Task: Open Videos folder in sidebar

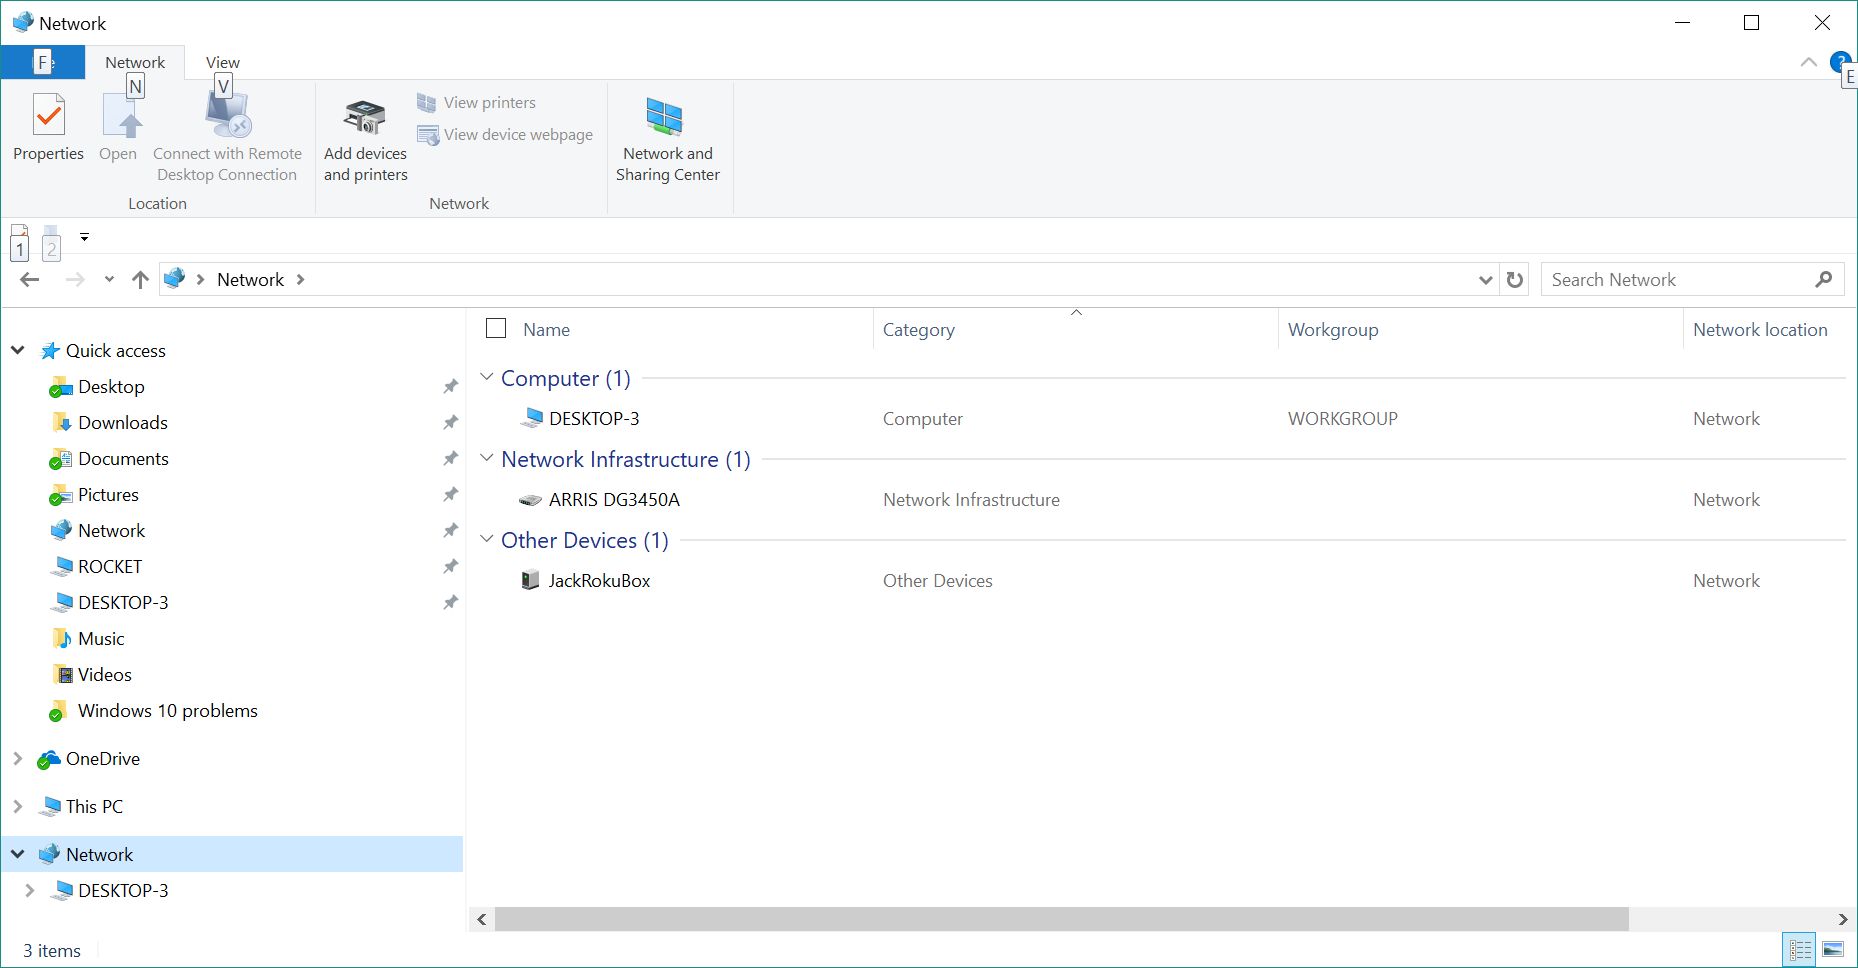Action: coord(104,675)
